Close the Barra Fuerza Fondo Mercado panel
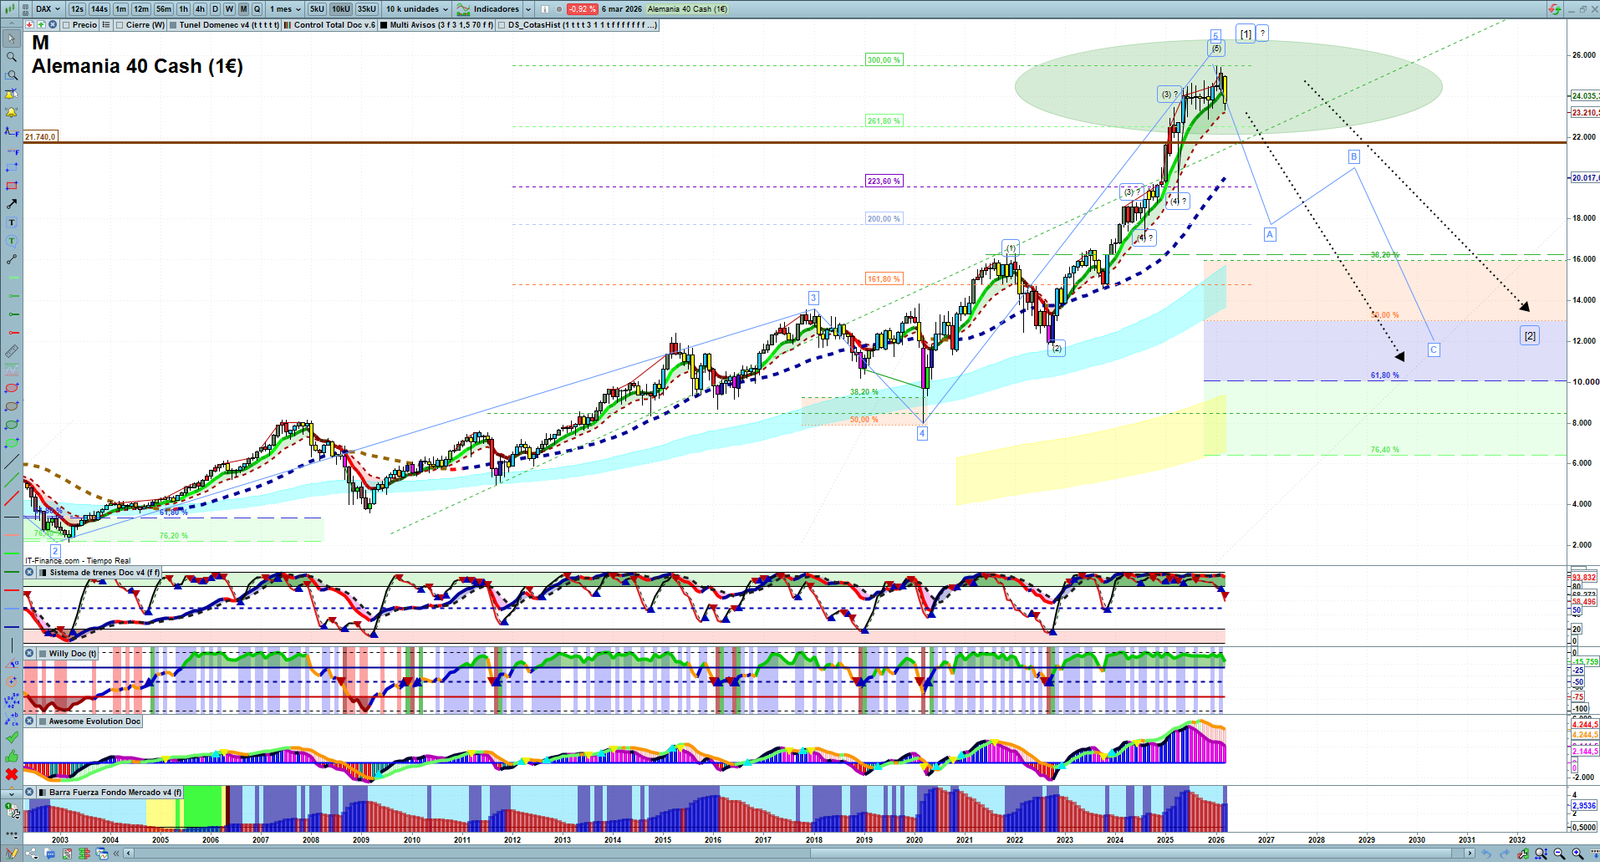The height and width of the screenshot is (862, 1600). [29, 793]
